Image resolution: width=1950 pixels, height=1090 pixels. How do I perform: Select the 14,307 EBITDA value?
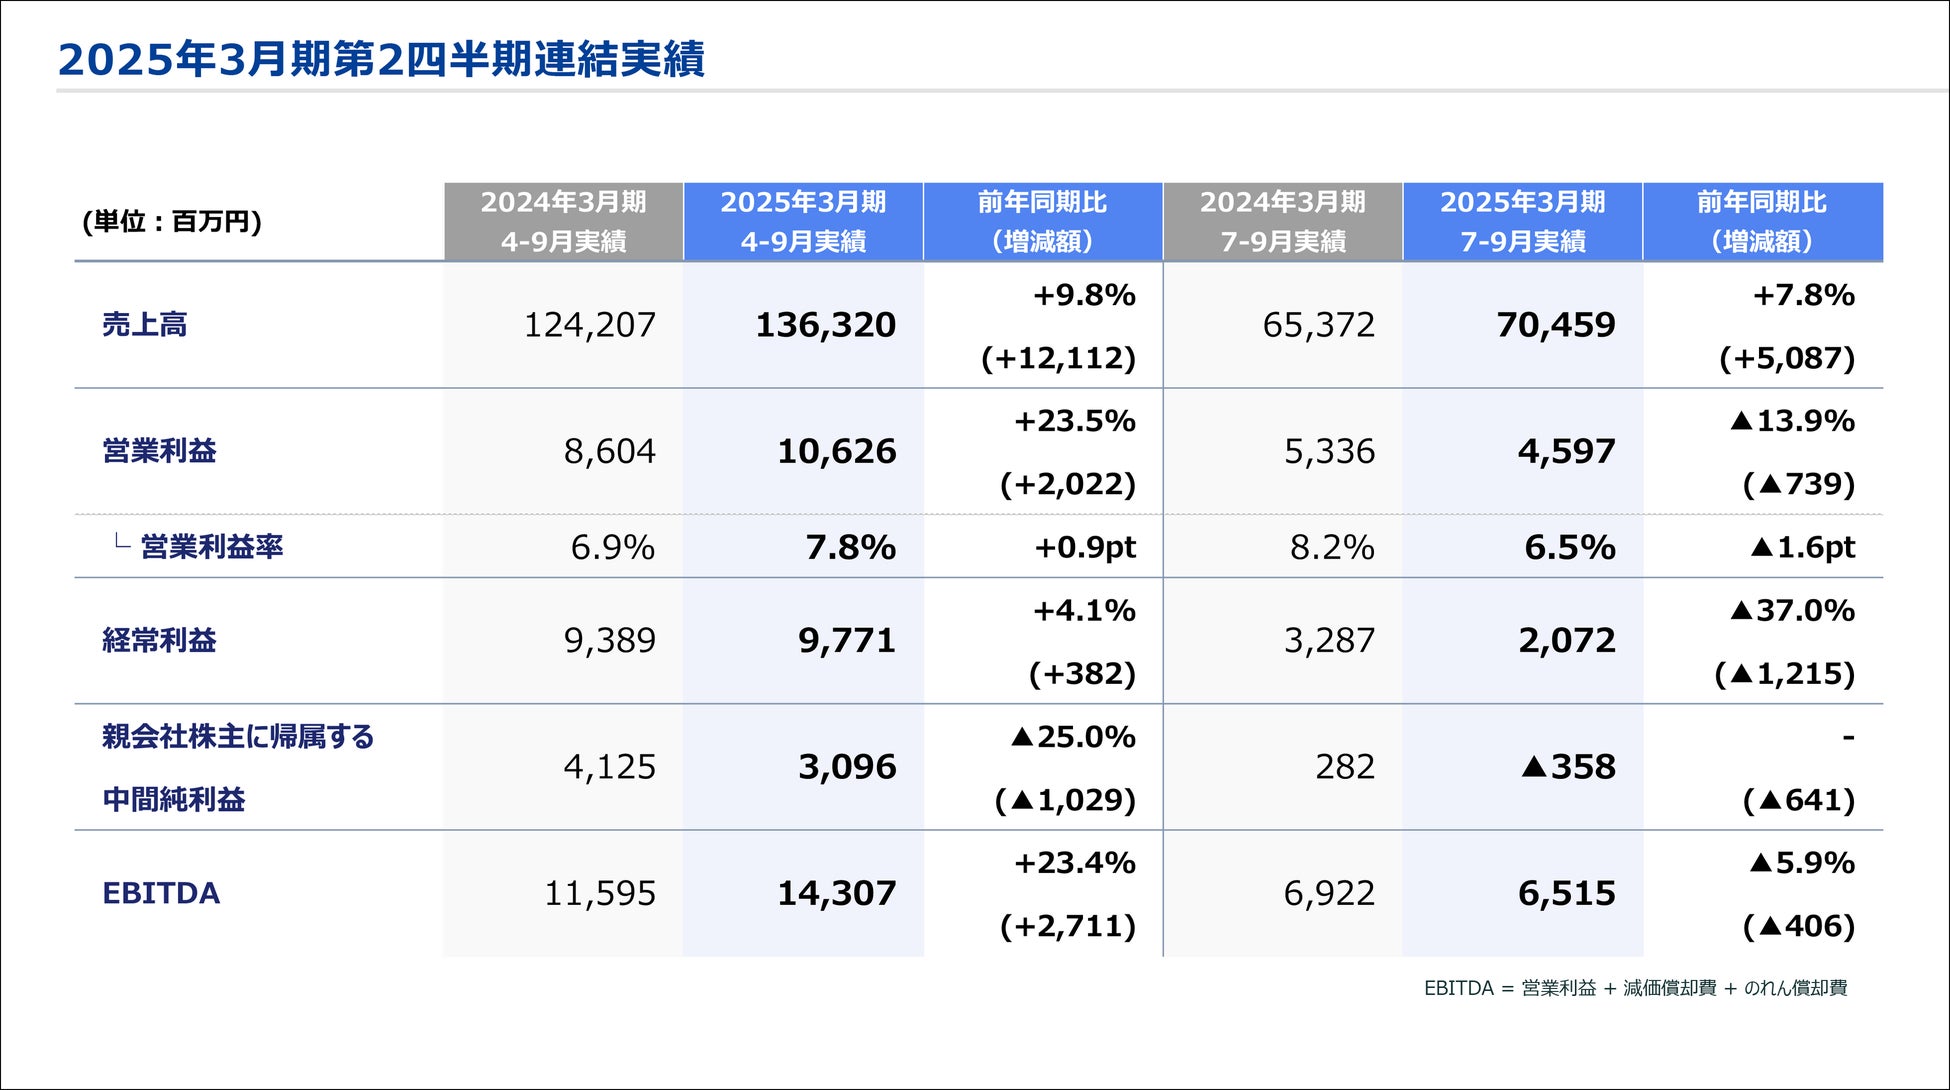point(836,893)
